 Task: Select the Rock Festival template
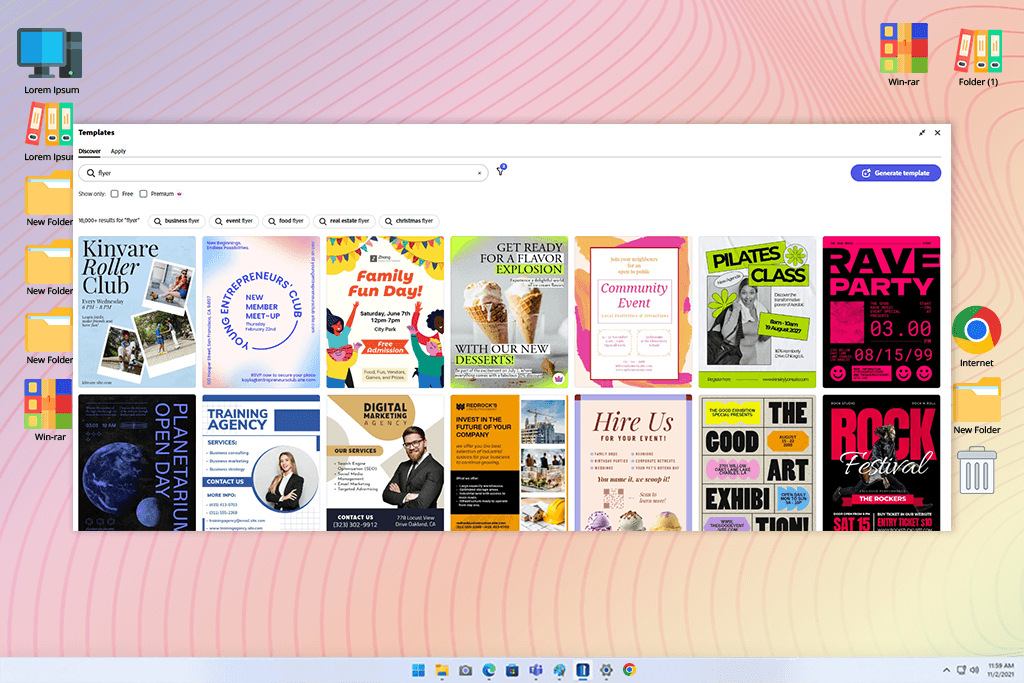882,462
